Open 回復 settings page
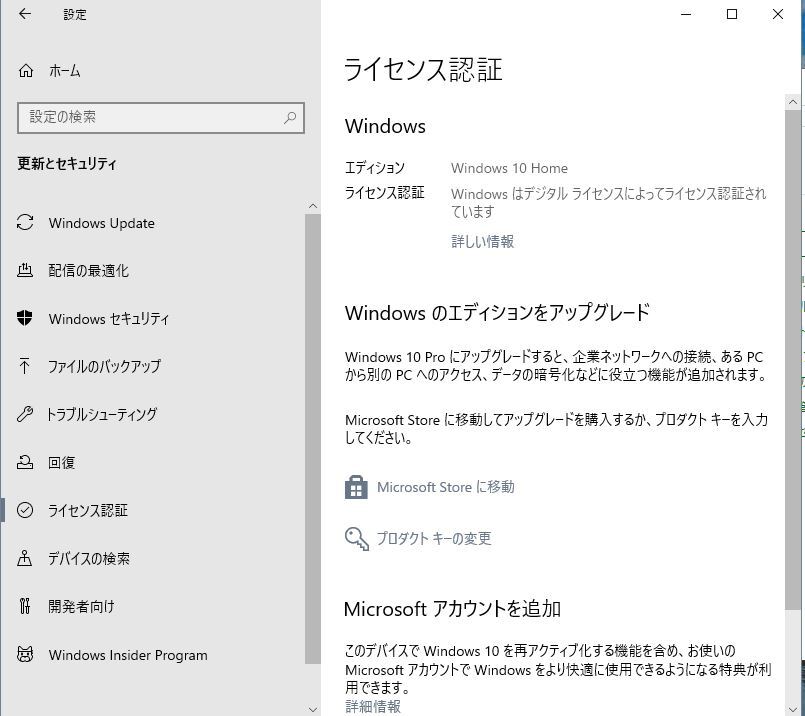805x716 pixels. click(x=62, y=462)
